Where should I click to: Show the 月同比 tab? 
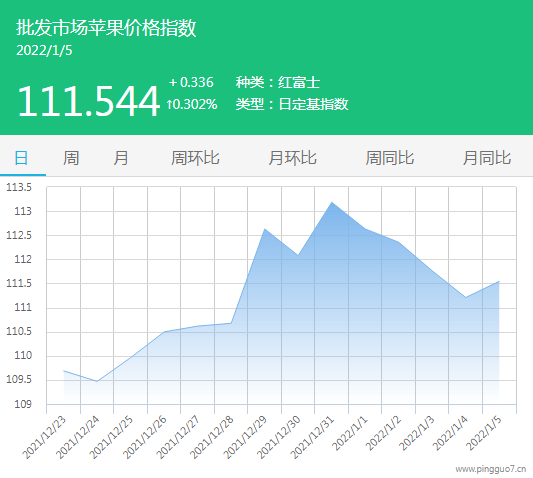[487, 158]
